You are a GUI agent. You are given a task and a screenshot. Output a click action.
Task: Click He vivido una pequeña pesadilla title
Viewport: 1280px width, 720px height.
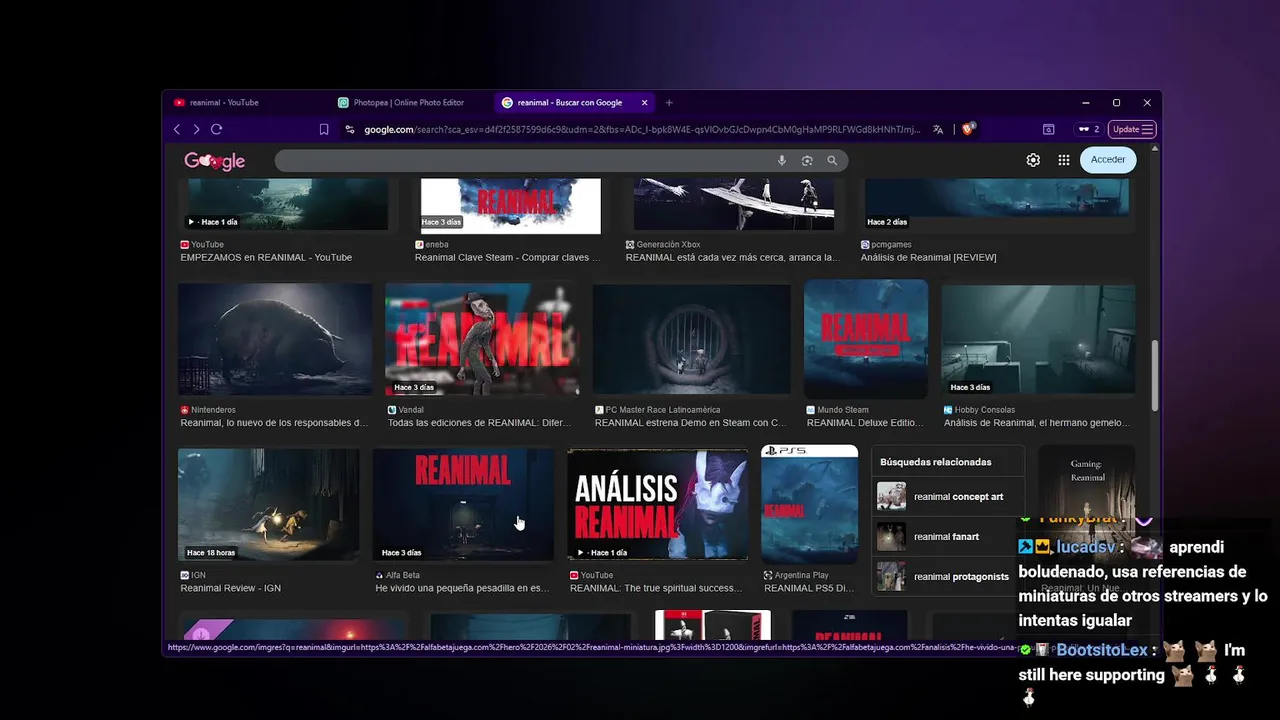click(461, 588)
